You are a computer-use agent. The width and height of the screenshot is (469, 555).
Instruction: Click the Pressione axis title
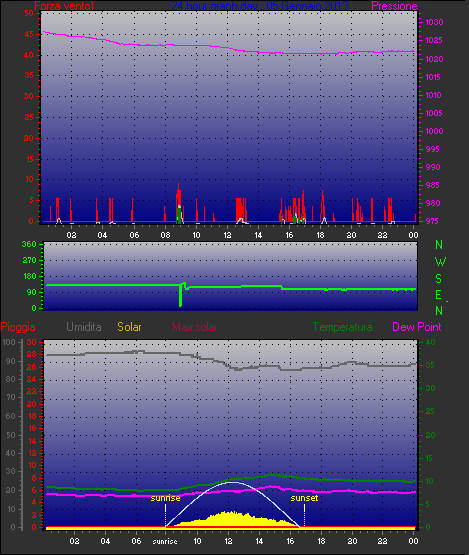click(394, 6)
